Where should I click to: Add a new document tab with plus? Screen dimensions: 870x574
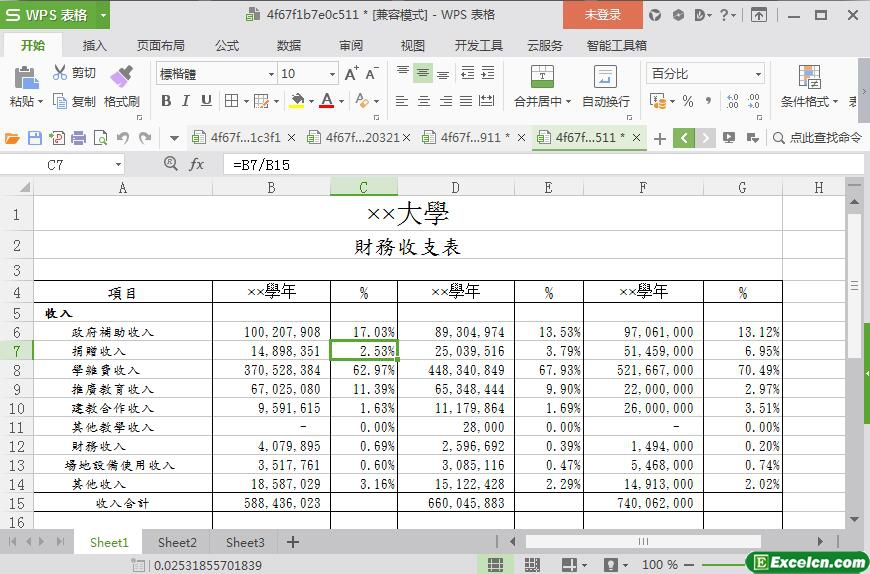pyautogui.click(x=659, y=138)
